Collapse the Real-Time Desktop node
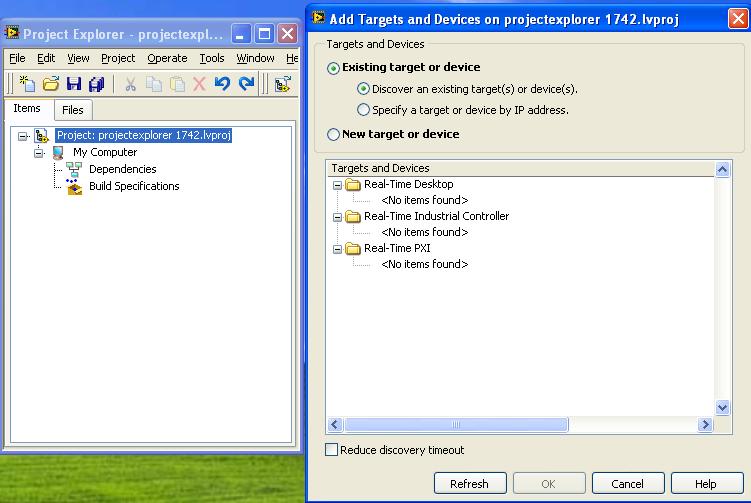The height and width of the screenshot is (503, 751). click(337, 185)
